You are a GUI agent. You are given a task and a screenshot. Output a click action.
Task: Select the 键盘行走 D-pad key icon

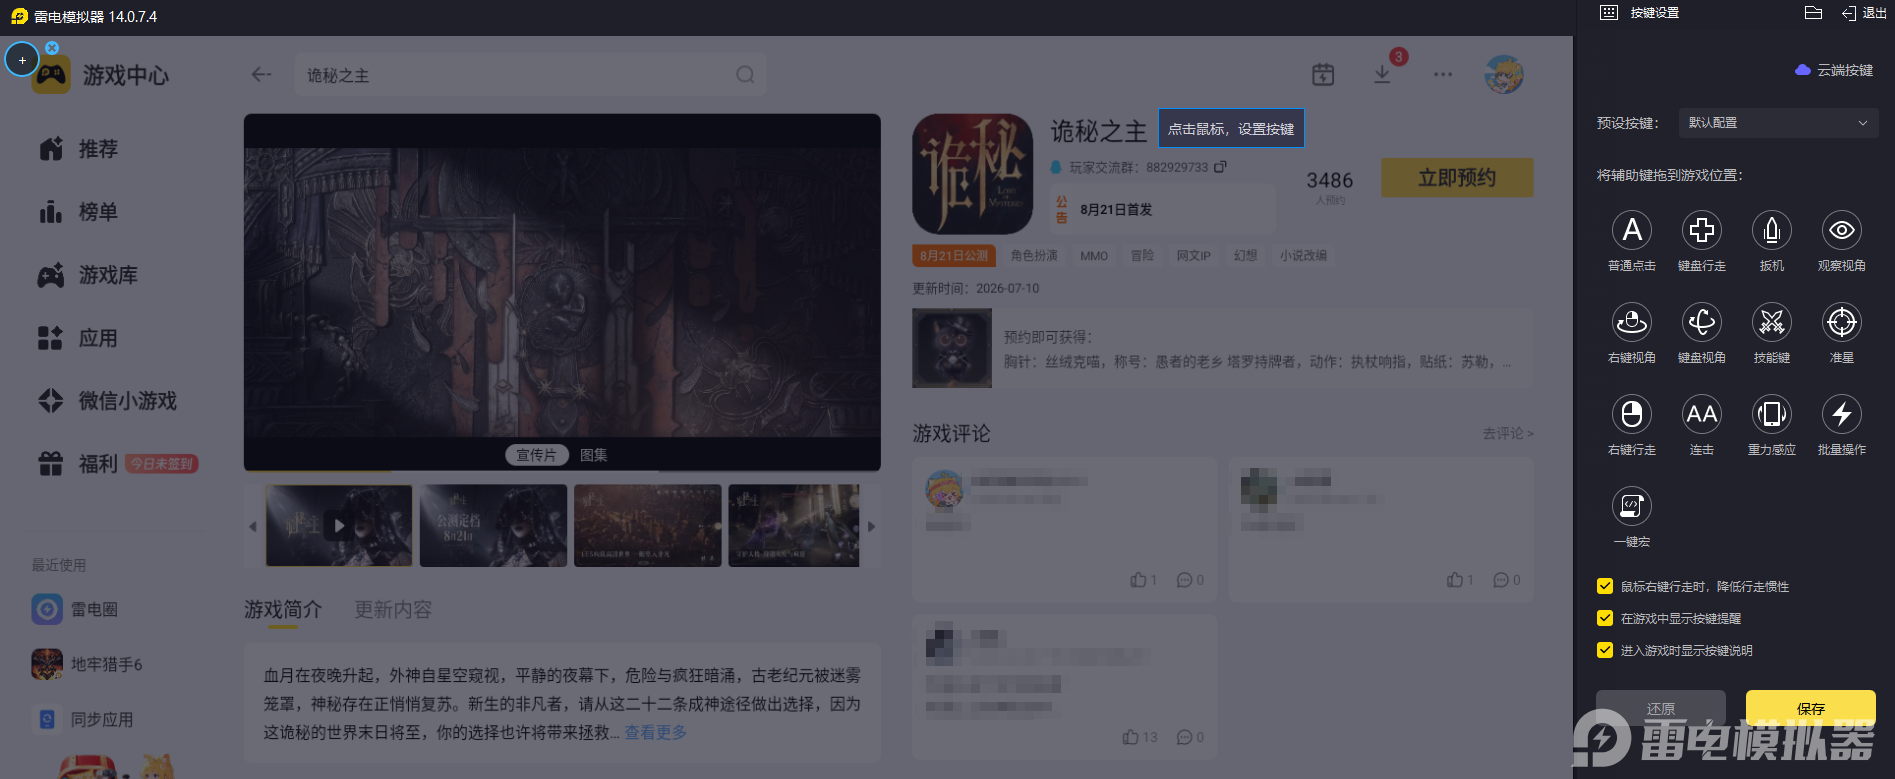(1702, 230)
